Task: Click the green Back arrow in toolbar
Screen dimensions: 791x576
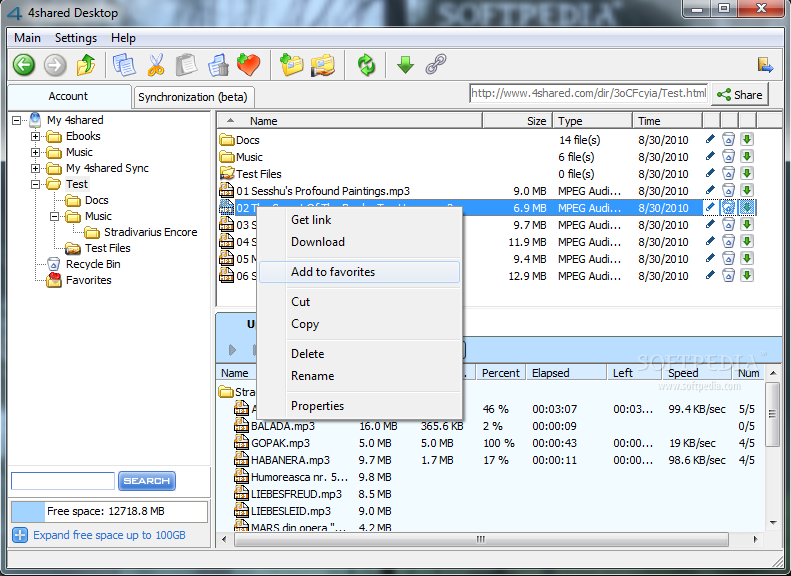Action: (x=24, y=66)
